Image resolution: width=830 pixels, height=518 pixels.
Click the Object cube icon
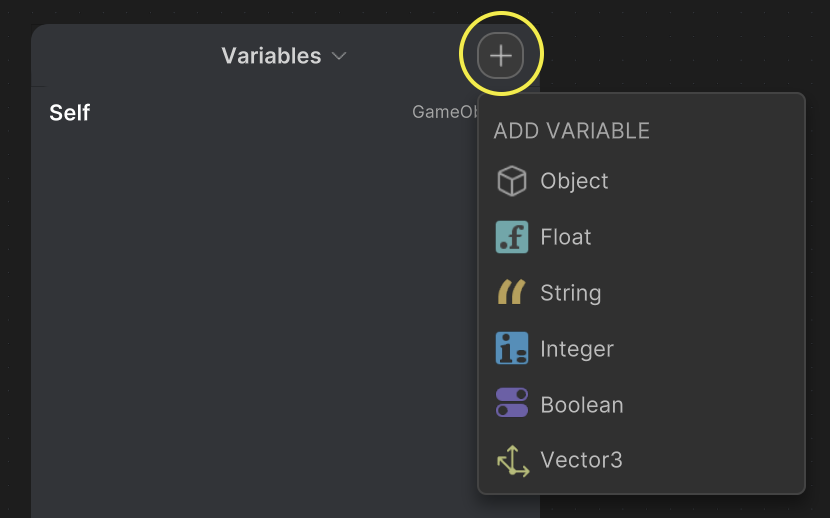[x=512, y=181]
